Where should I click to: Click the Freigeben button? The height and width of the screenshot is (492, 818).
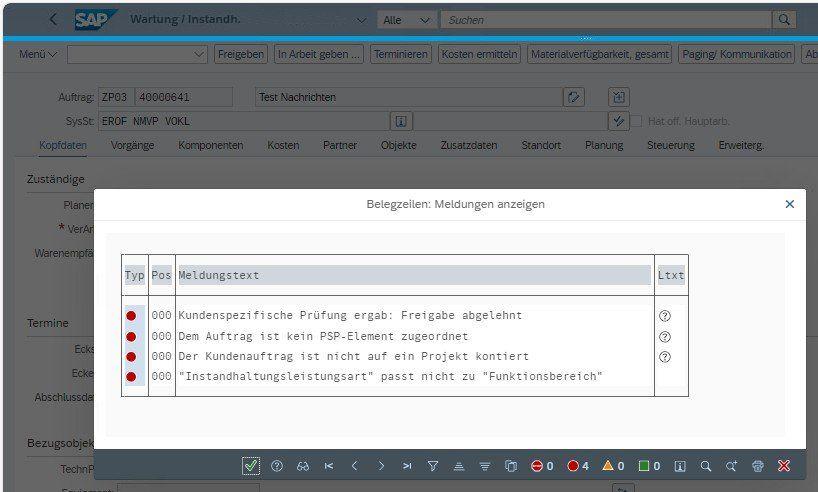[x=240, y=54]
